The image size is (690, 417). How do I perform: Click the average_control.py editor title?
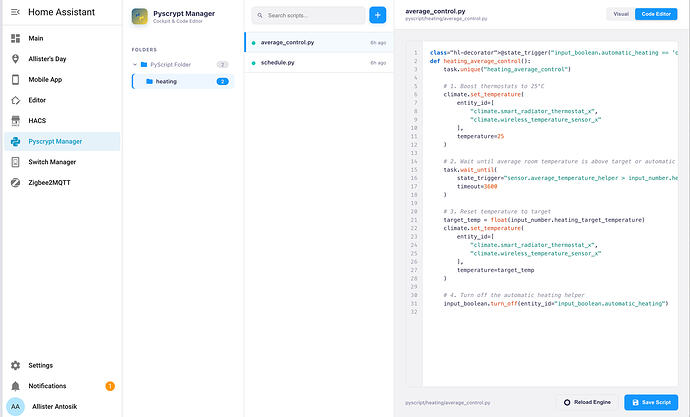435,11
